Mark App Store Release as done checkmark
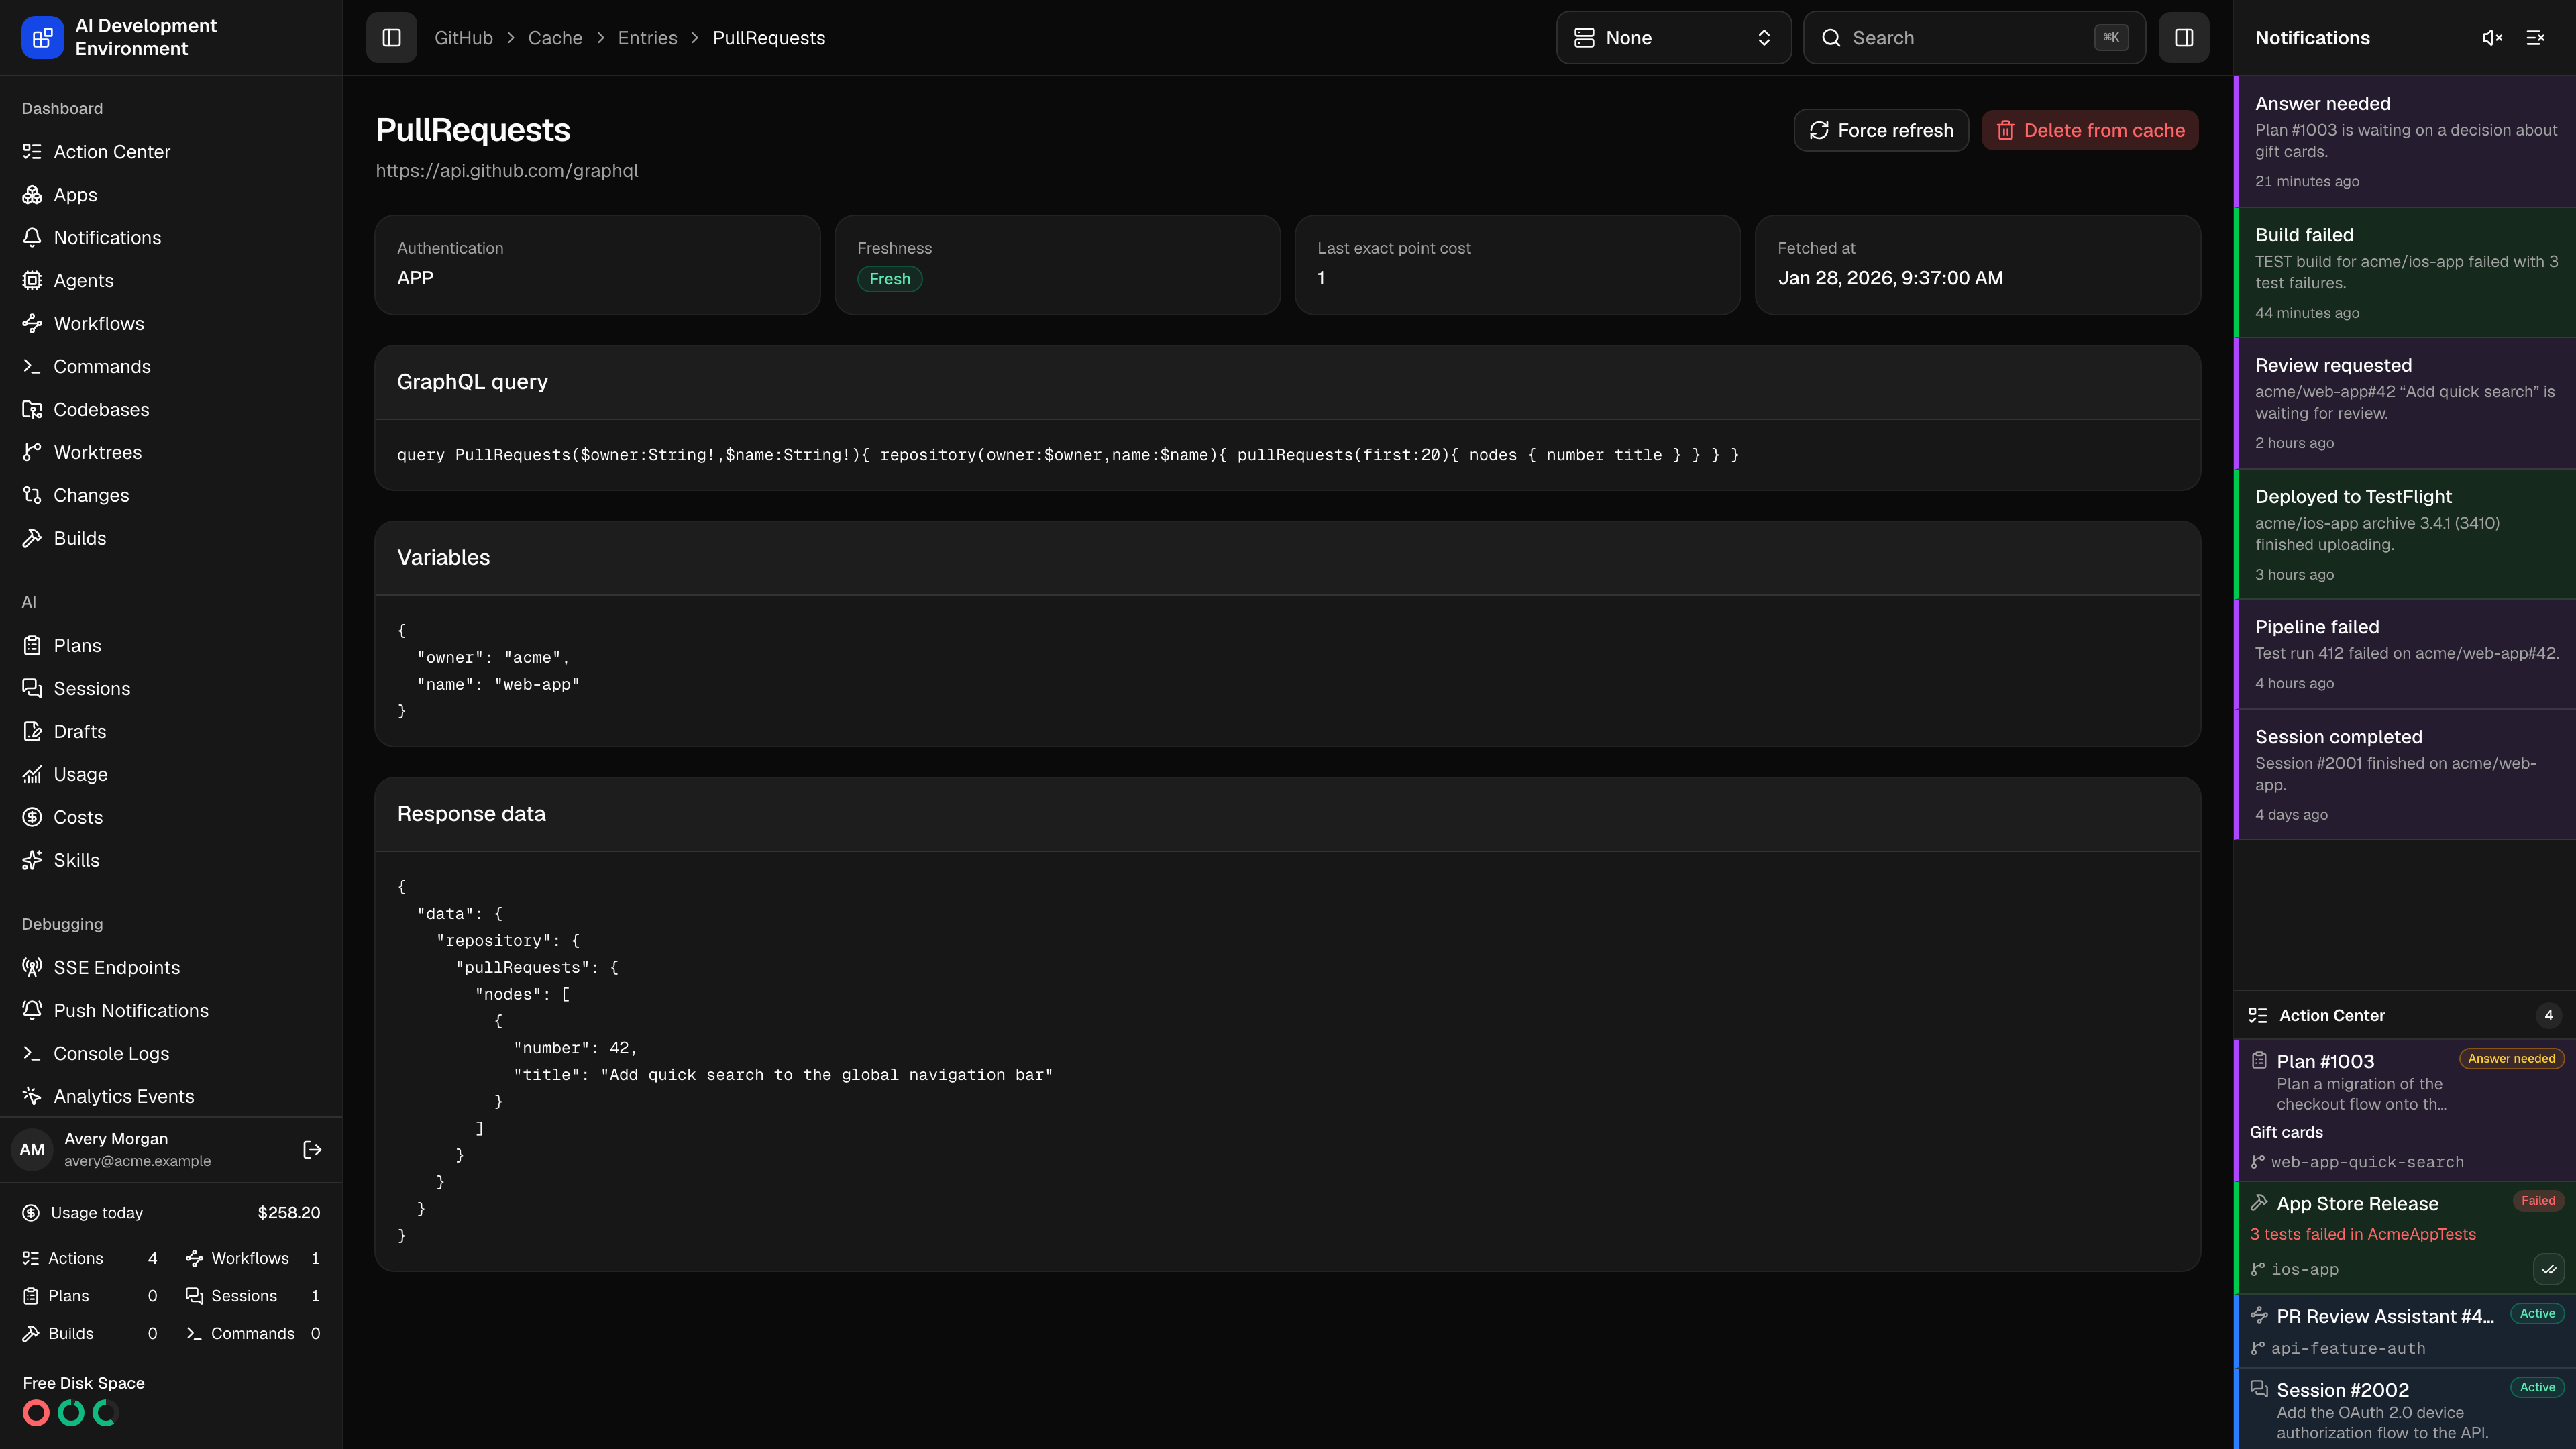Screen dimensions: 2576x1449 tap(2548, 1269)
